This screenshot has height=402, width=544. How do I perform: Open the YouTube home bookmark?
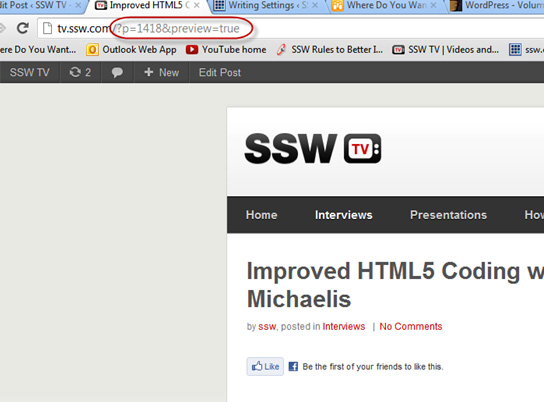226,50
